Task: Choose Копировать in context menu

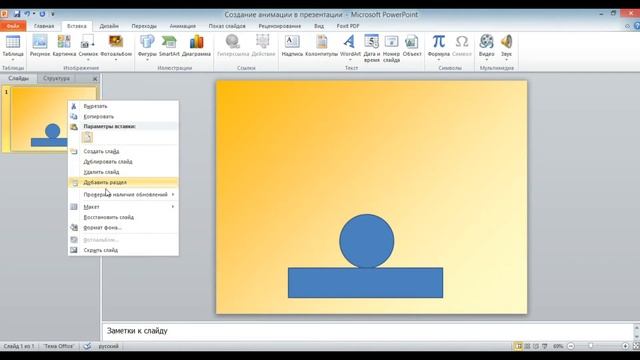Action: pyautogui.click(x=123, y=116)
